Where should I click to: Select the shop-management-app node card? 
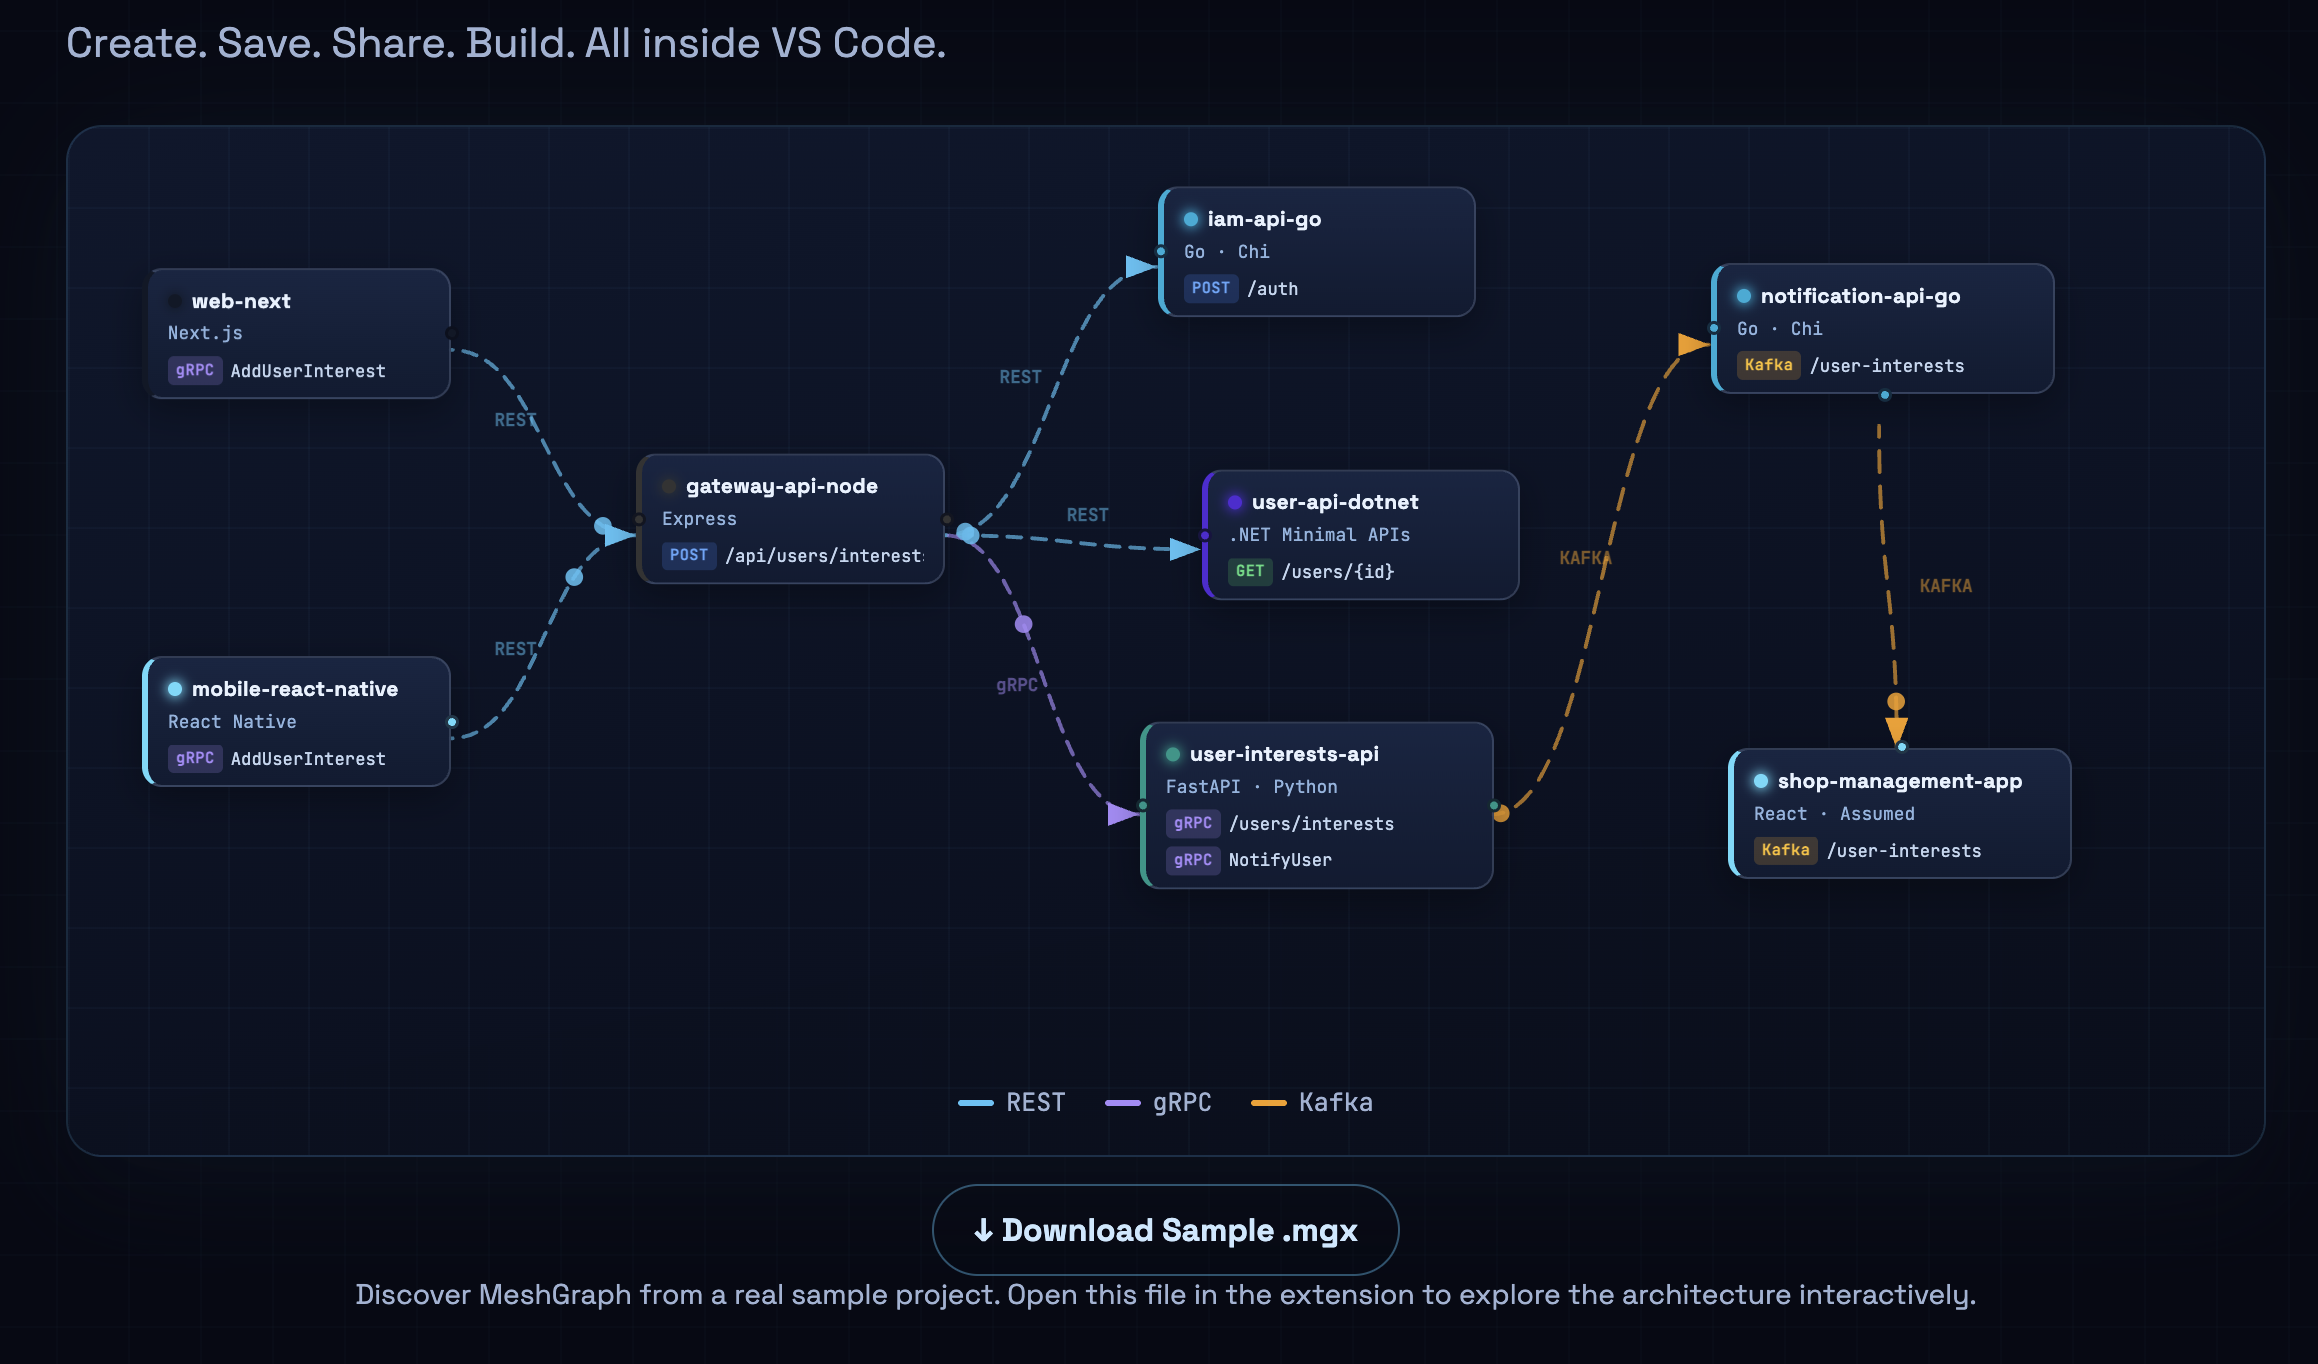(1899, 814)
